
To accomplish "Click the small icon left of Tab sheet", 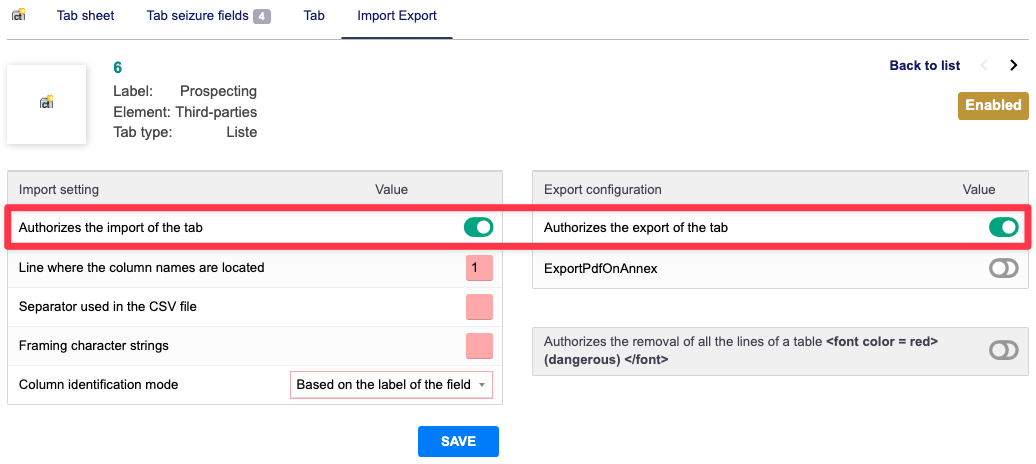I will coord(18,16).
